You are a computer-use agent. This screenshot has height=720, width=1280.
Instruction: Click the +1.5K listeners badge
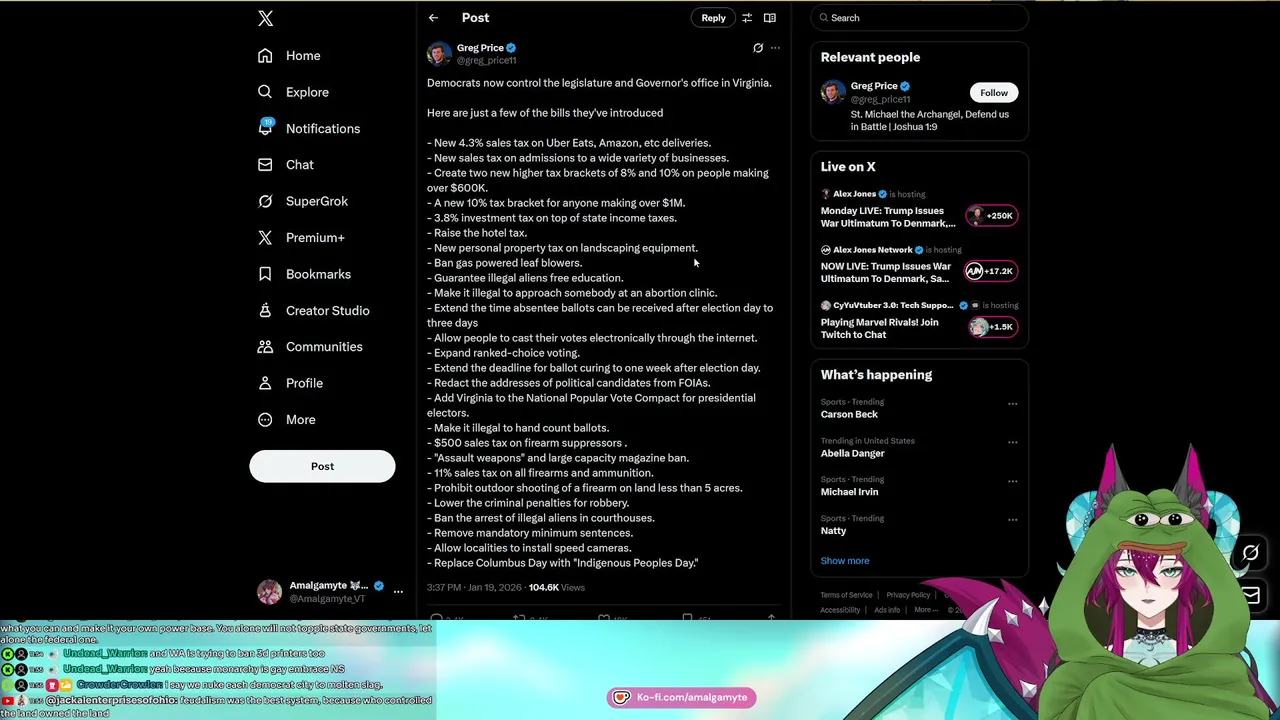click(x=991, y=327)
